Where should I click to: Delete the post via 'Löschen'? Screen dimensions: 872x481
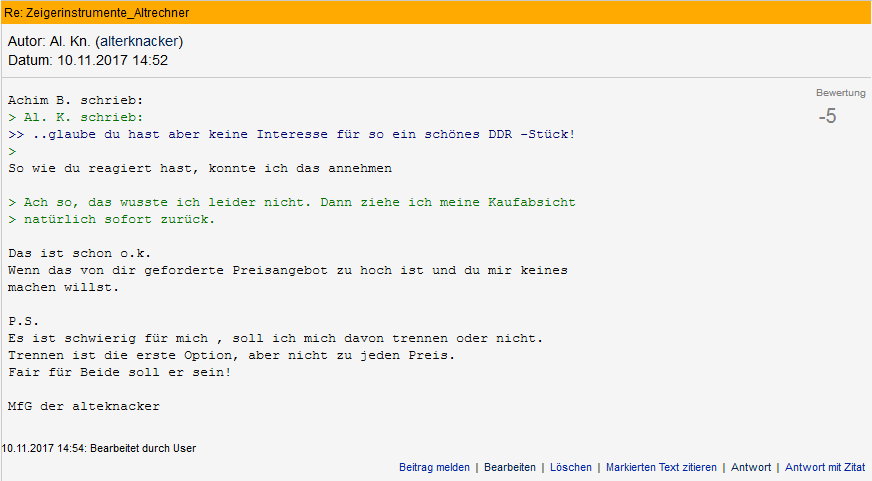click(x=571, y=467)
